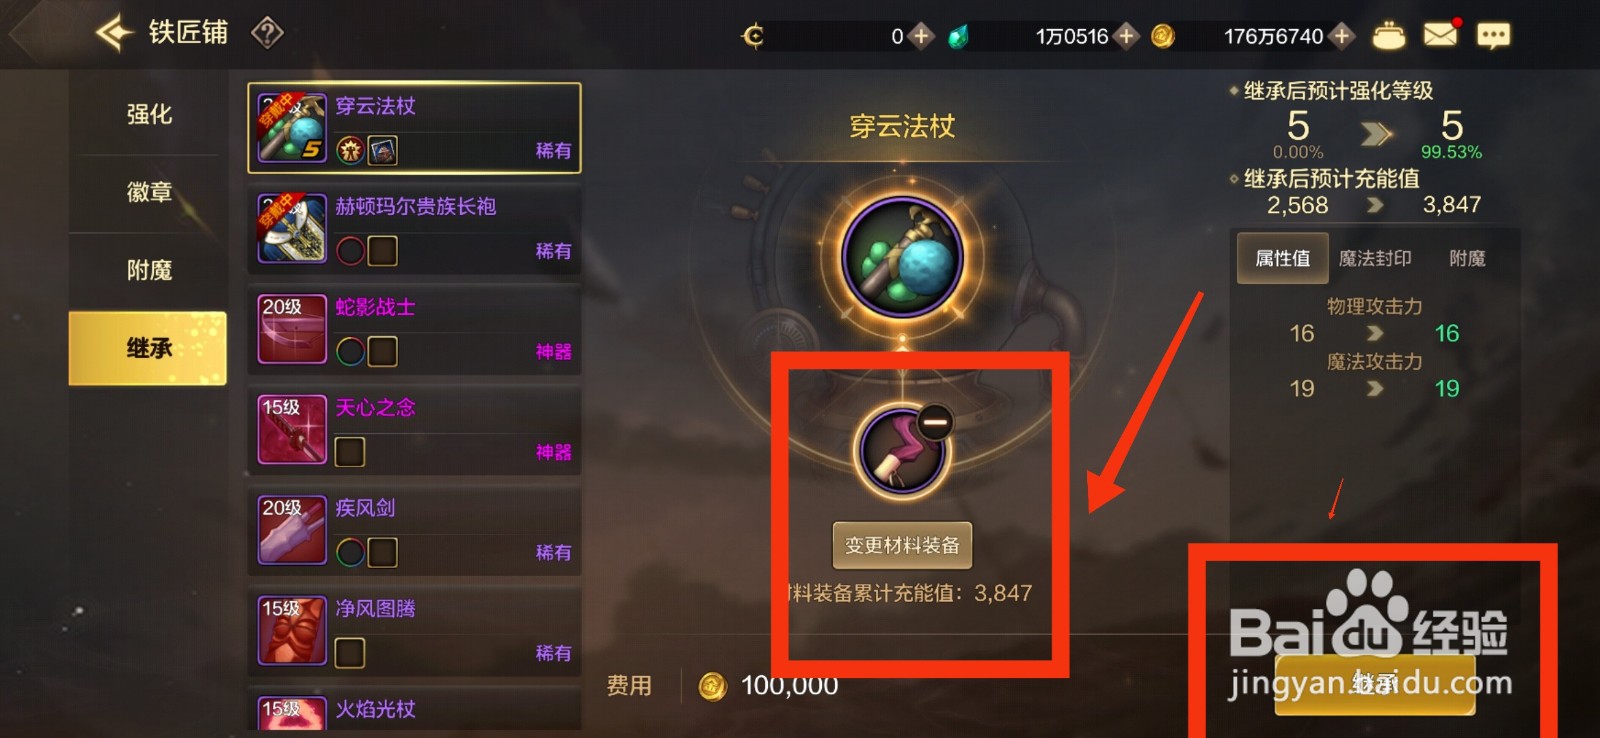
Task: Add gems with plus next to 1万0516
Action: click(1126, 36)
